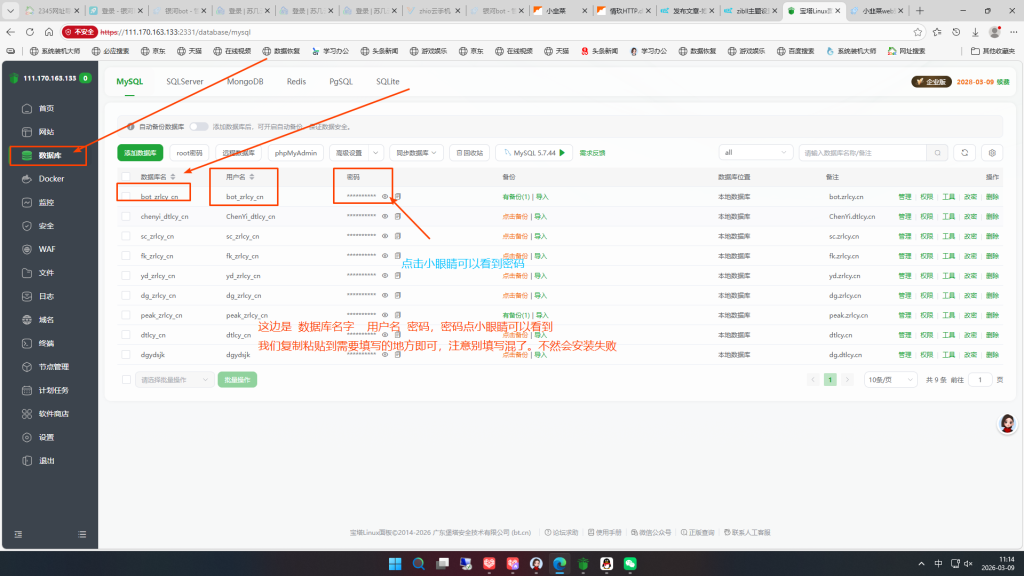1024x576 pixels.
Task: Check the box for sc_zrlcy_cn row
Action: tap(126, 237)
